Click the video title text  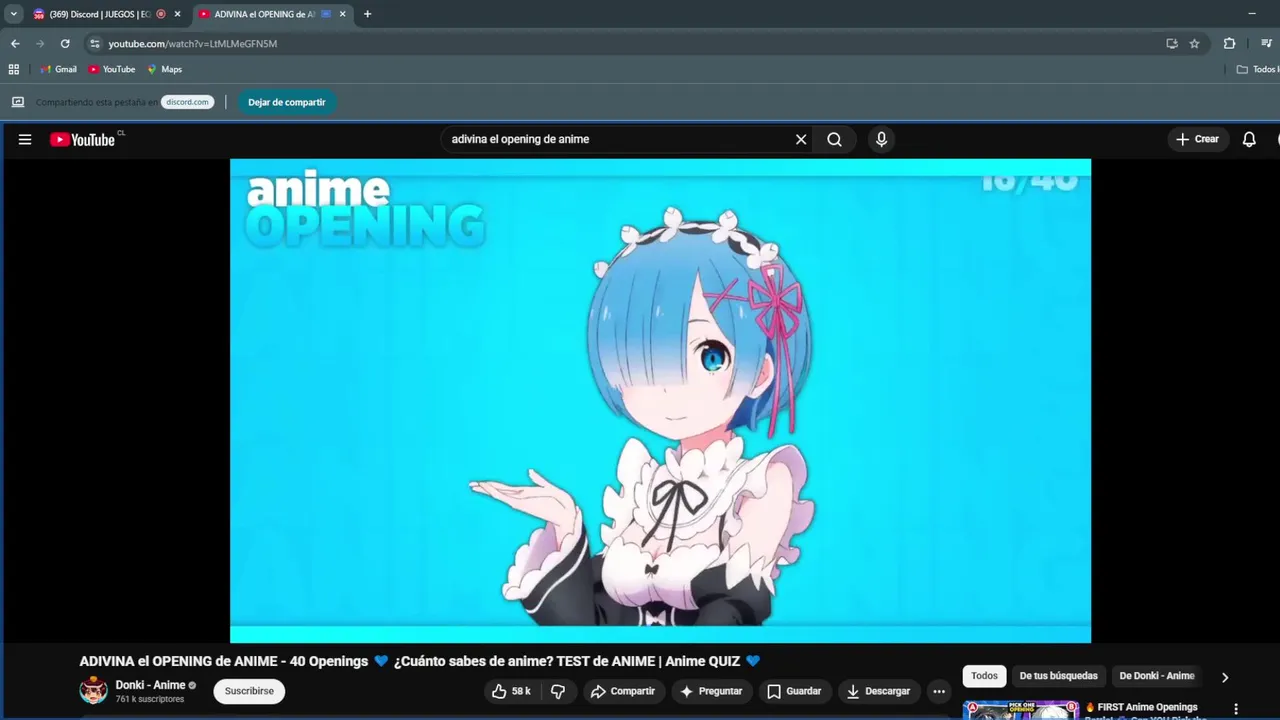click(x=420, y=661)
